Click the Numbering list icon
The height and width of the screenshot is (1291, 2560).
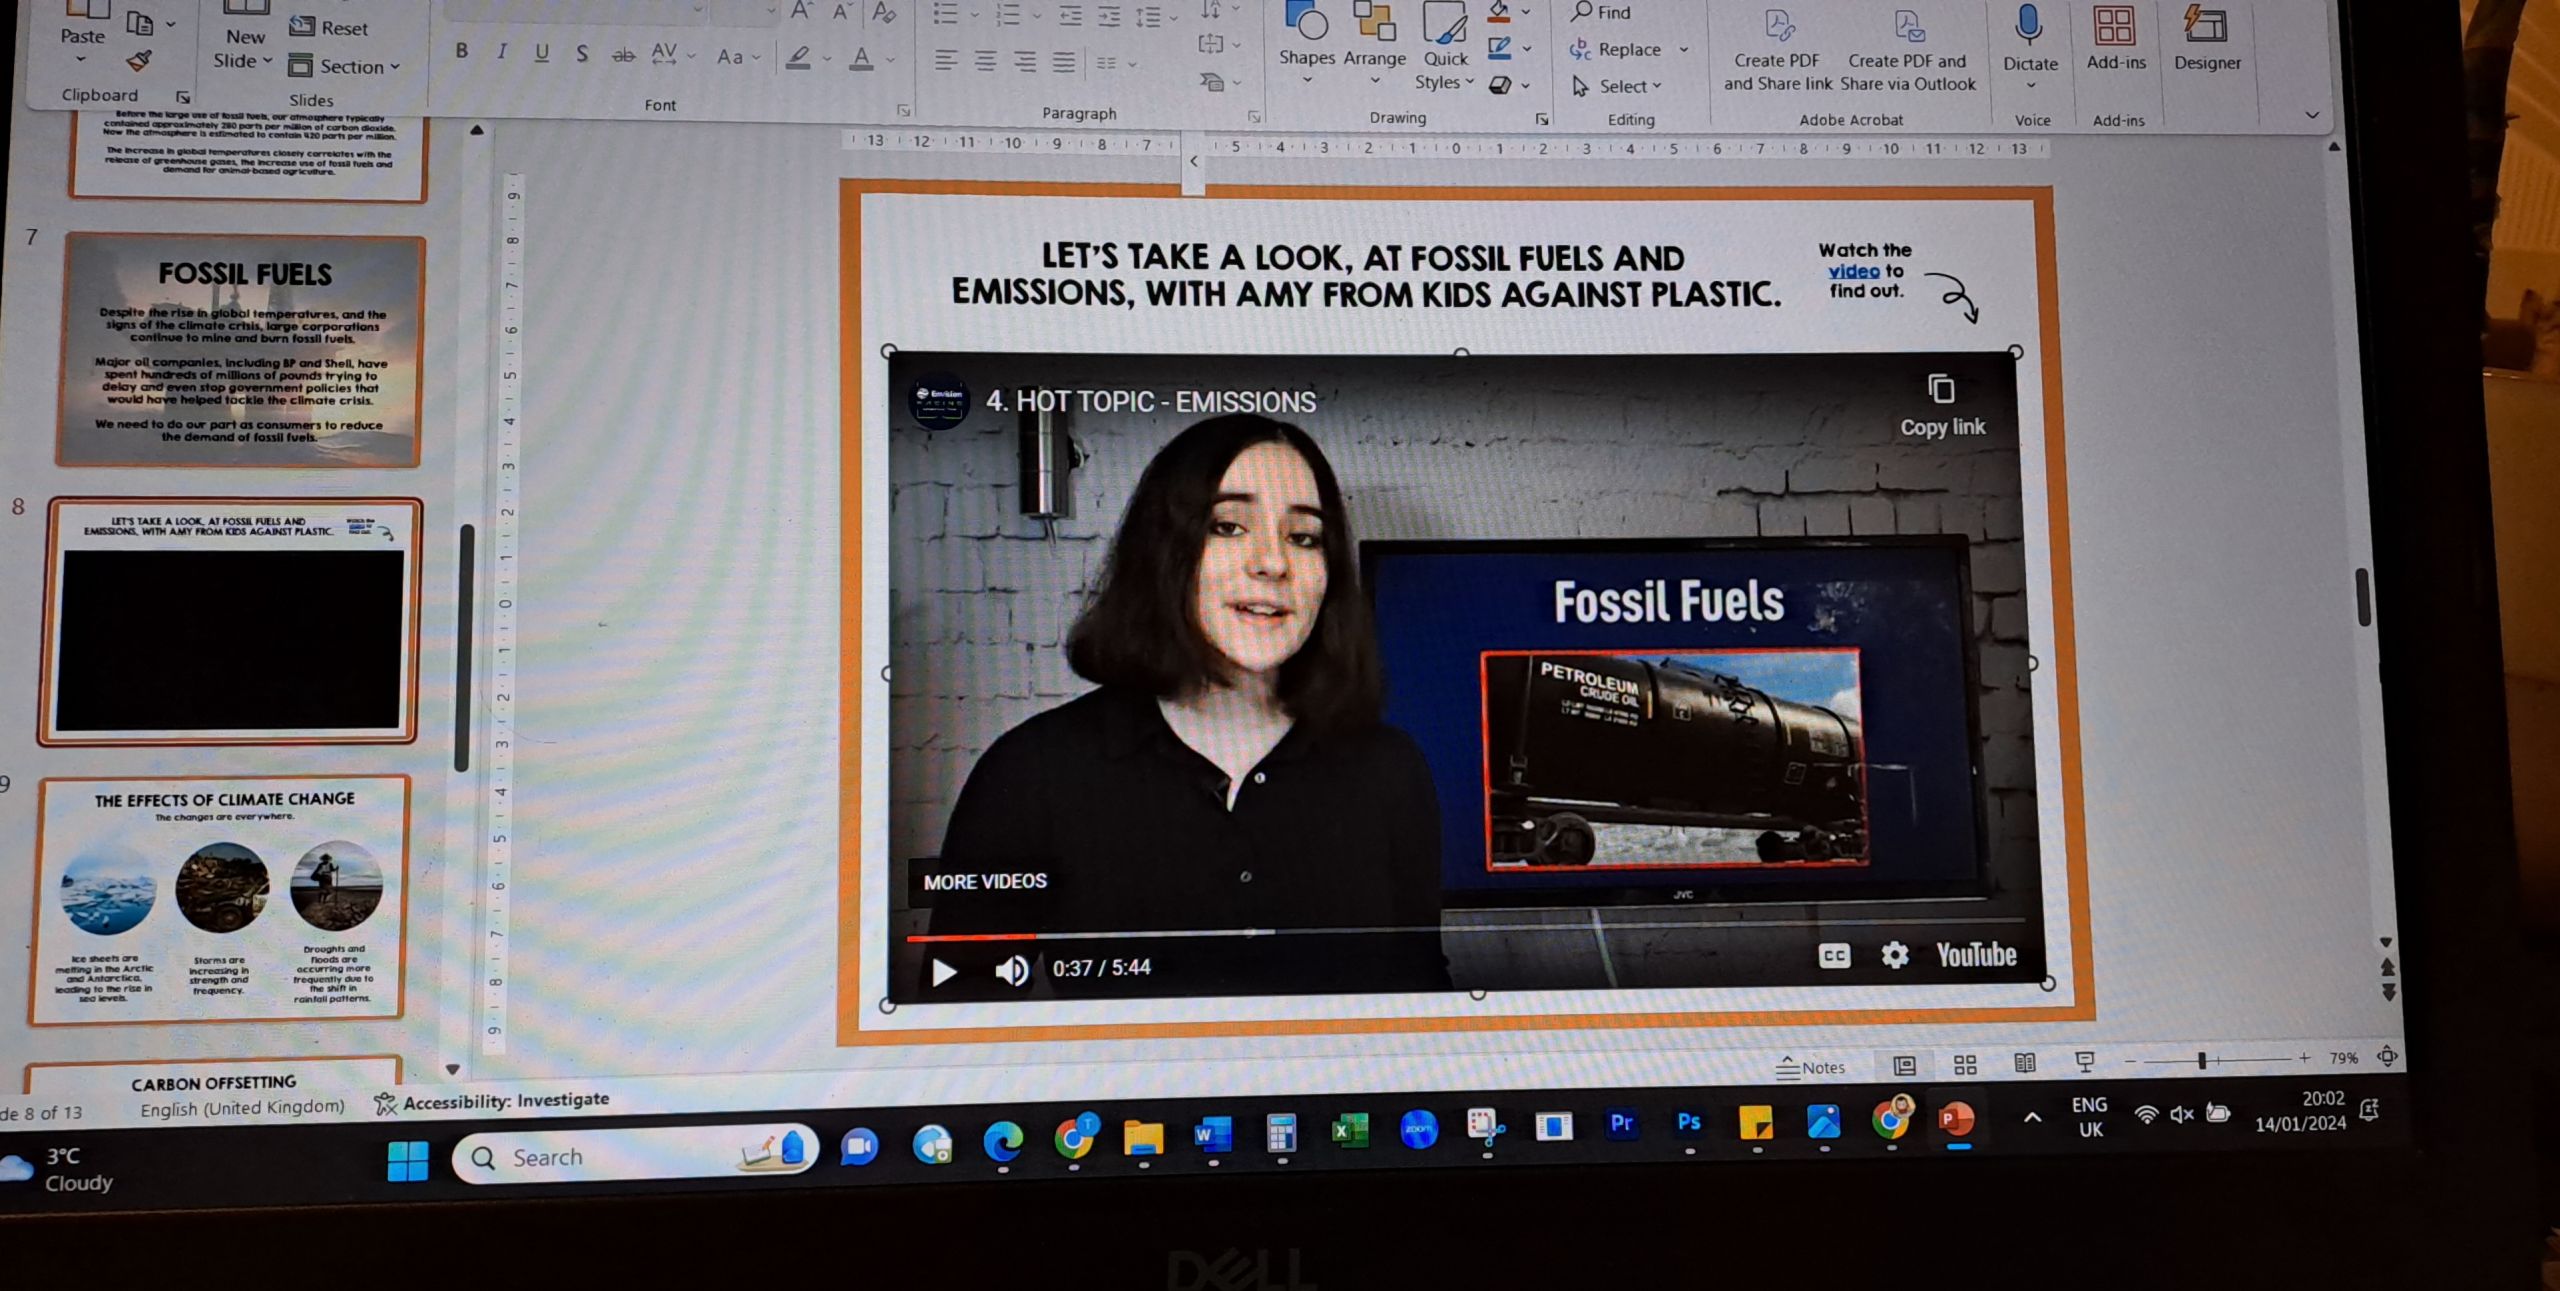click(x=1008, y=14)
